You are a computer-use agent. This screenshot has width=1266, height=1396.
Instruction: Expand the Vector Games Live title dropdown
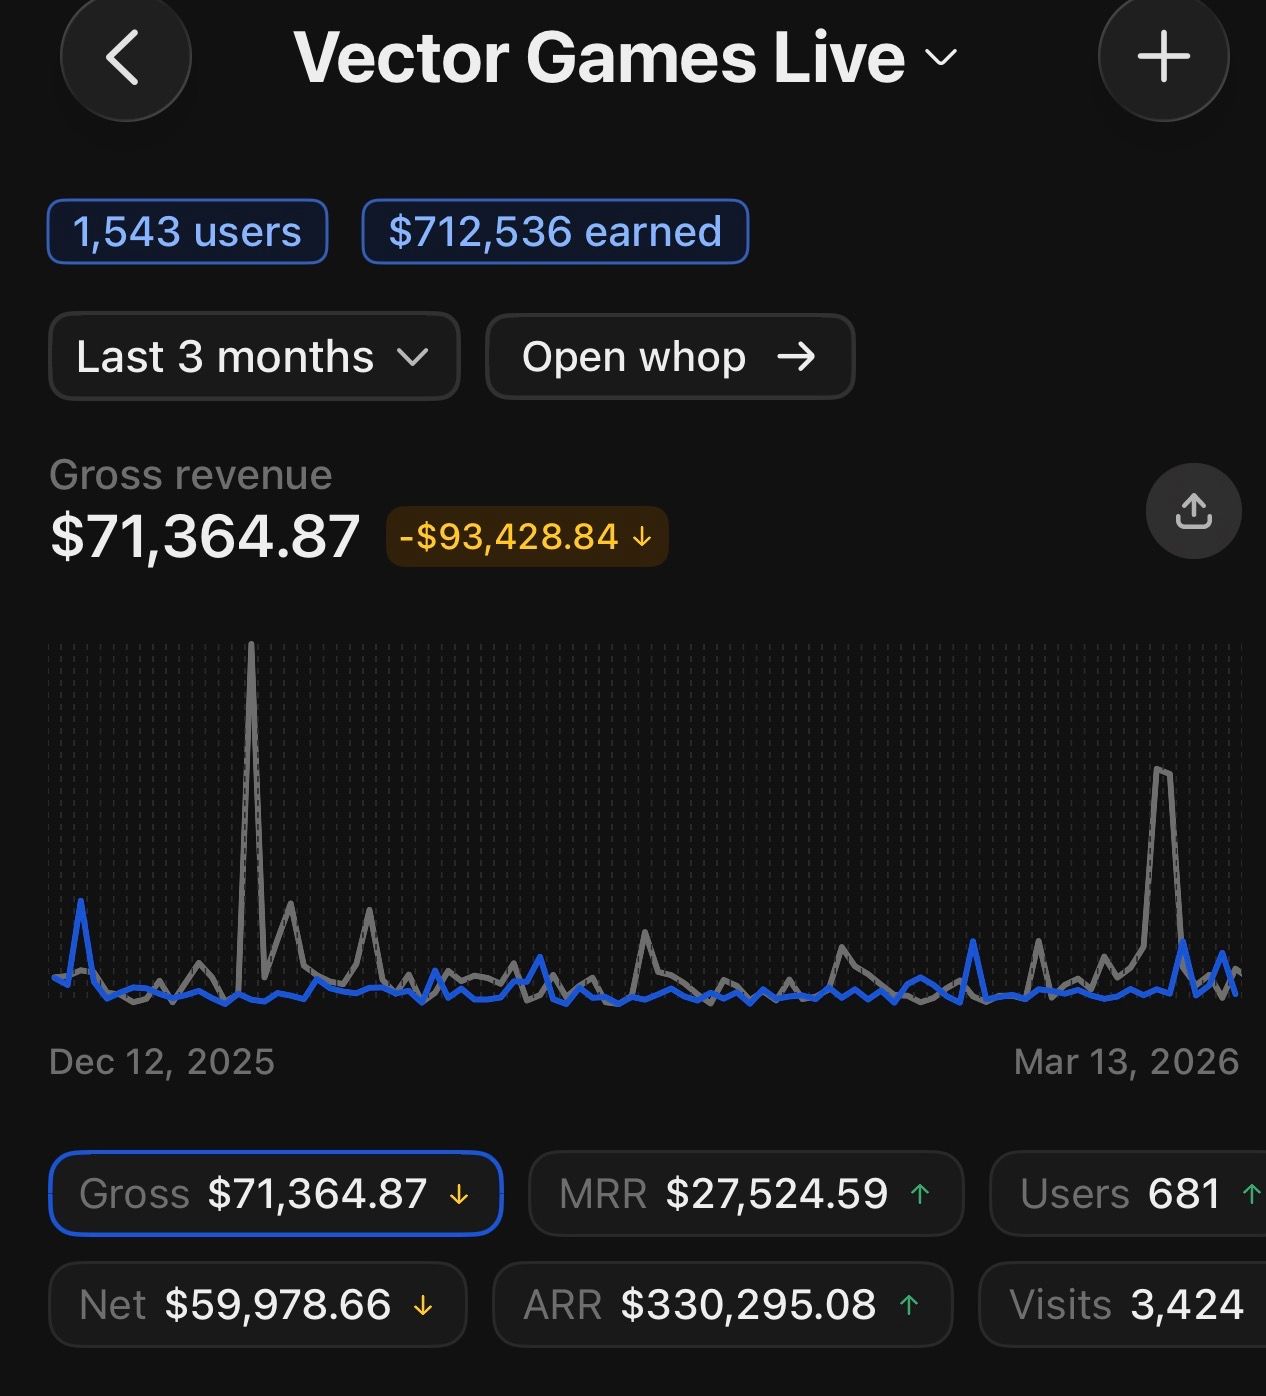click(625, 57)
